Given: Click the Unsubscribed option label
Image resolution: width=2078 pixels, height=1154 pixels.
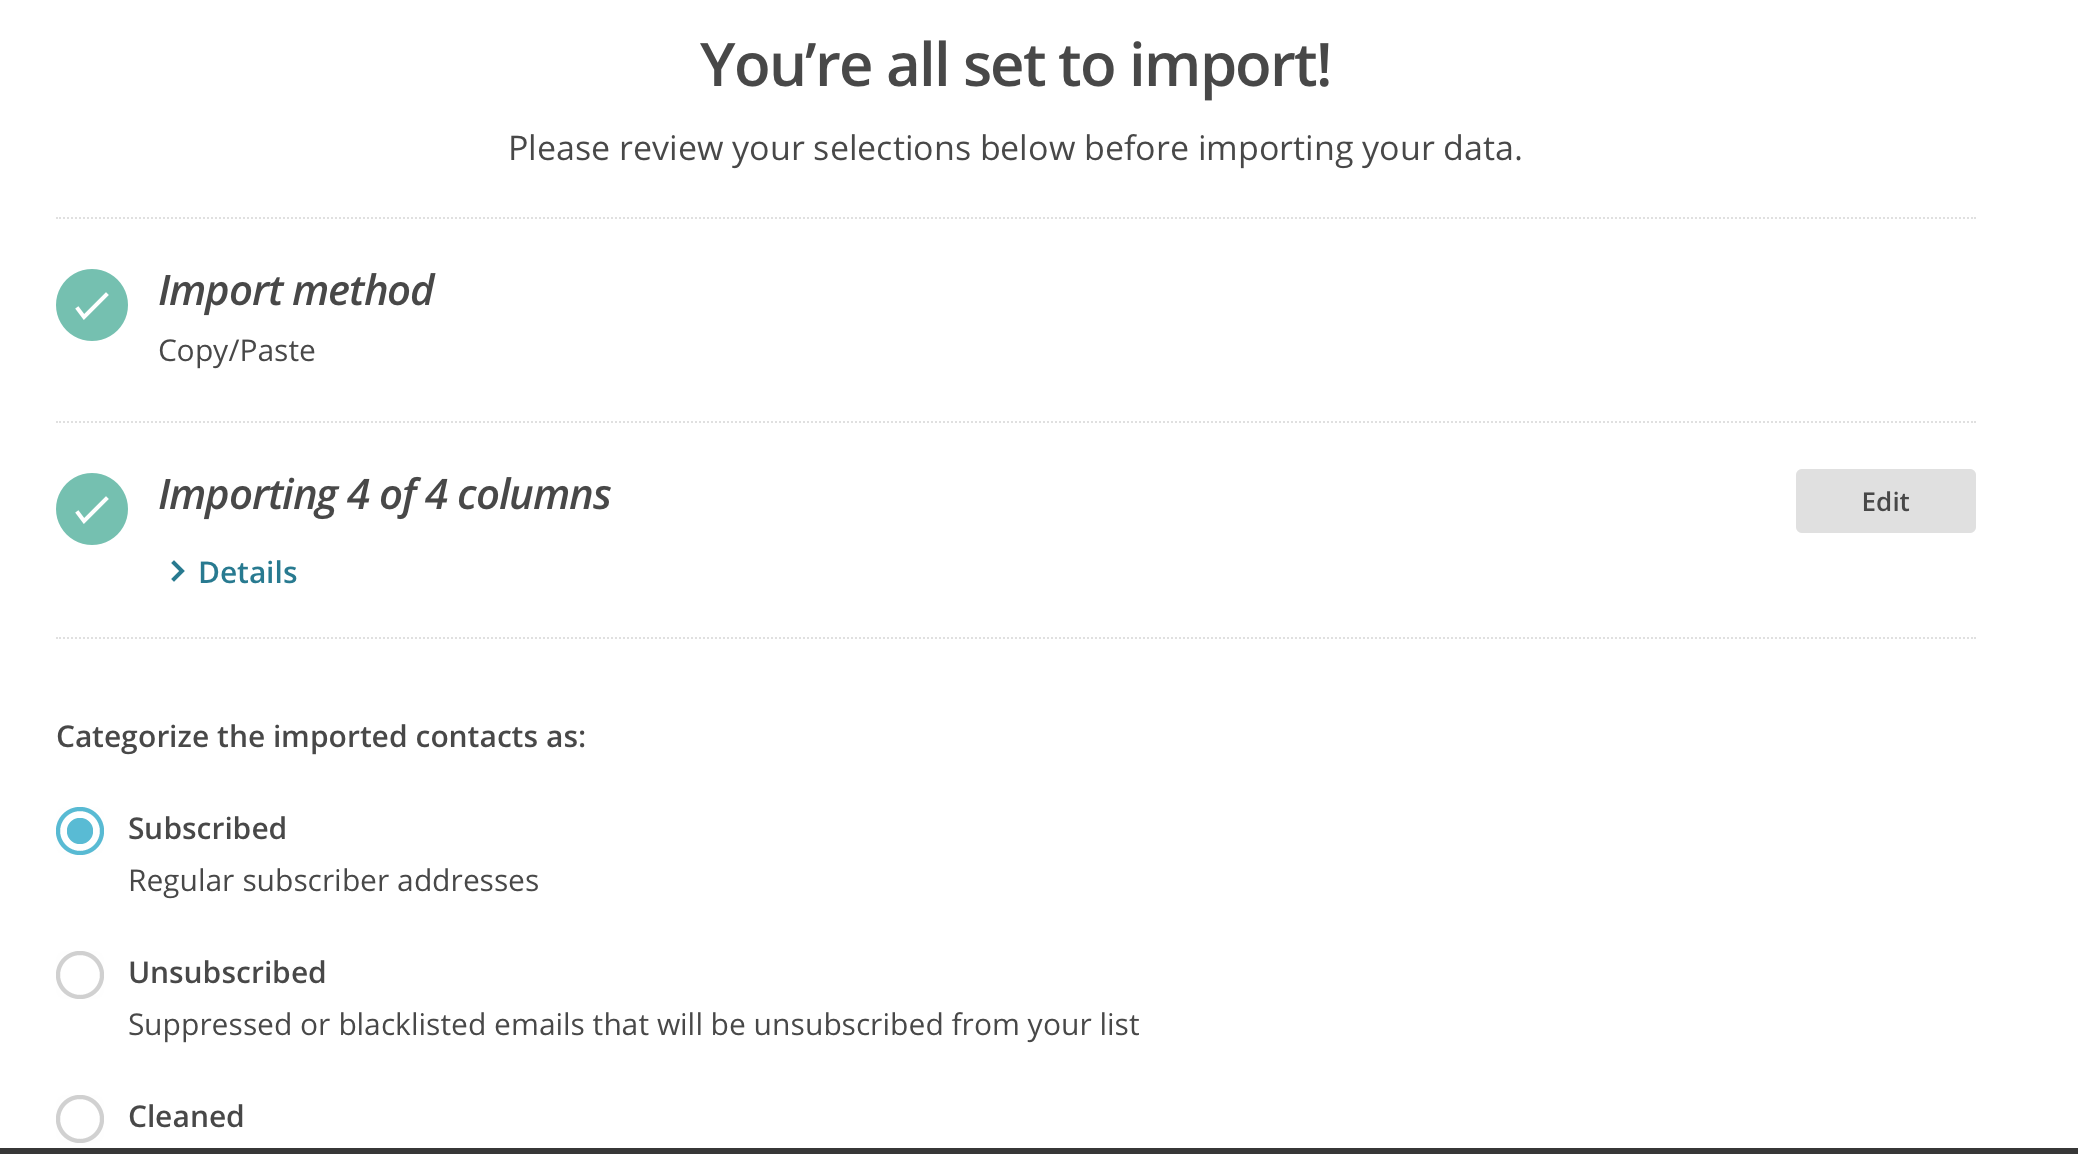Looking at the screenshot, I should (227, 972).
